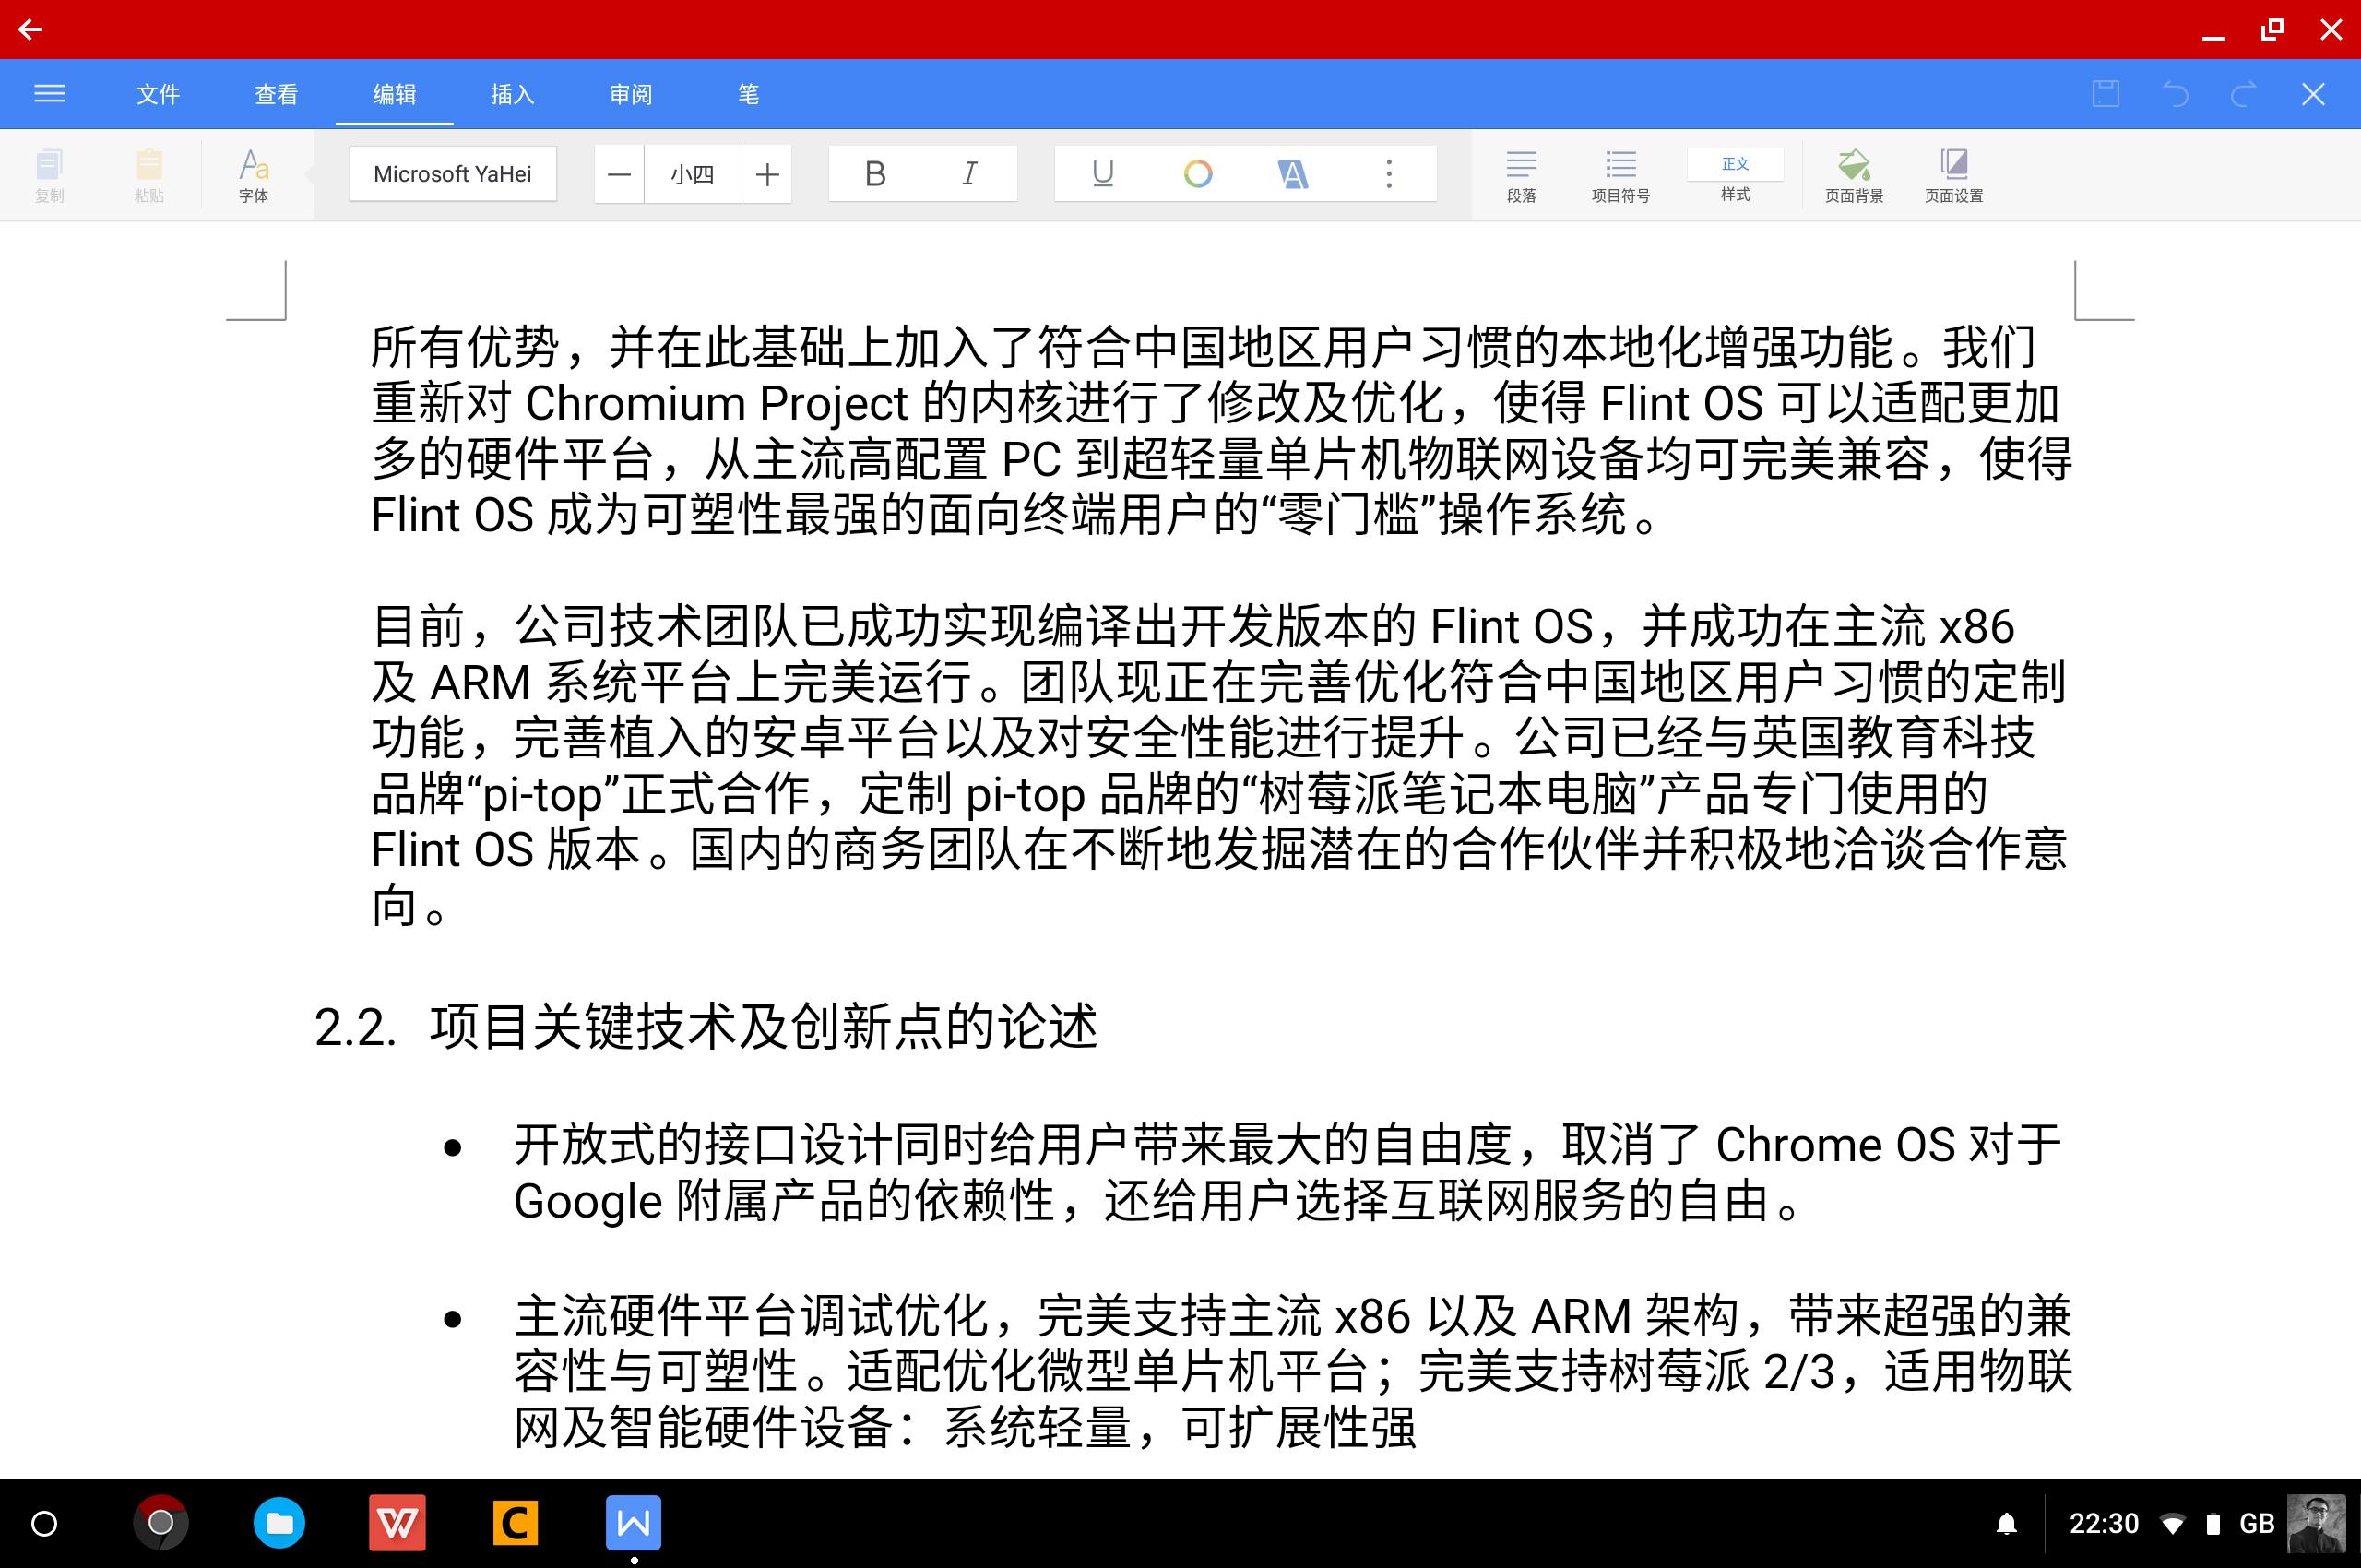Open the three-dot more formatting options

(x=1388, y=174)
